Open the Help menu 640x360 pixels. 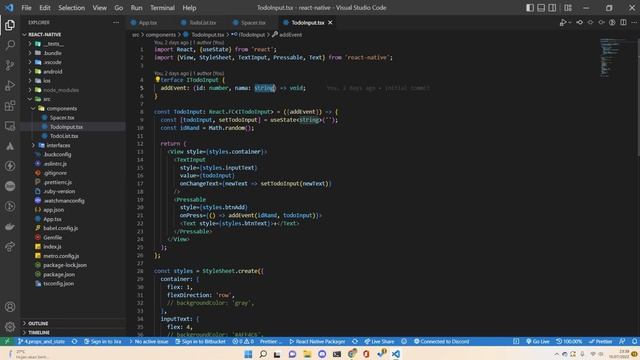(x=189, y=8)
